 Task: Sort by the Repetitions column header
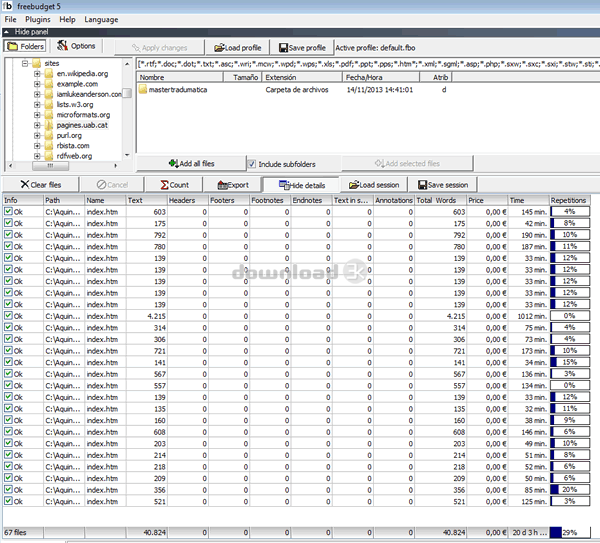pos(570,200)
